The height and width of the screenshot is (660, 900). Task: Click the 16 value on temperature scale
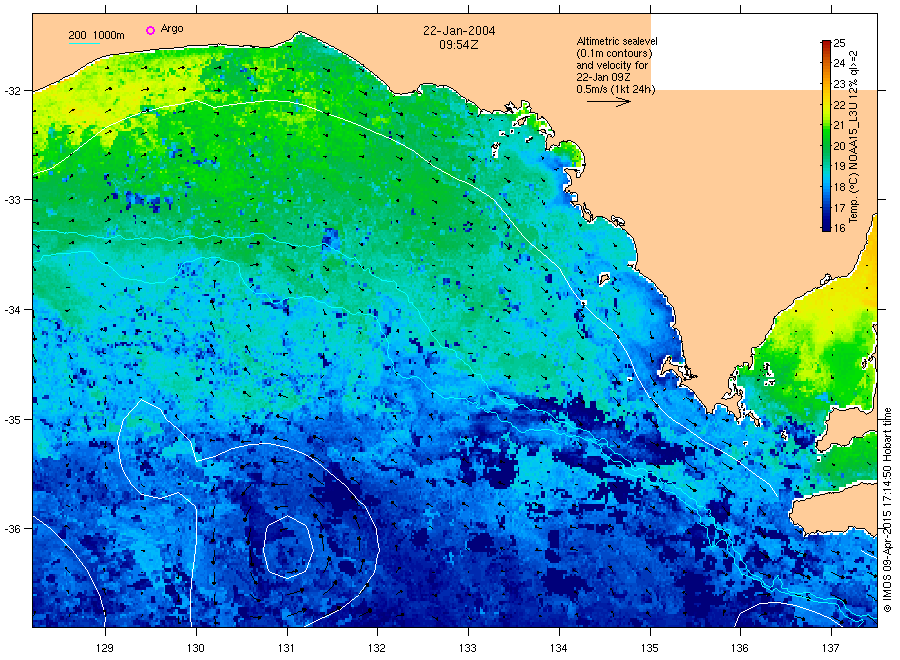839,228
